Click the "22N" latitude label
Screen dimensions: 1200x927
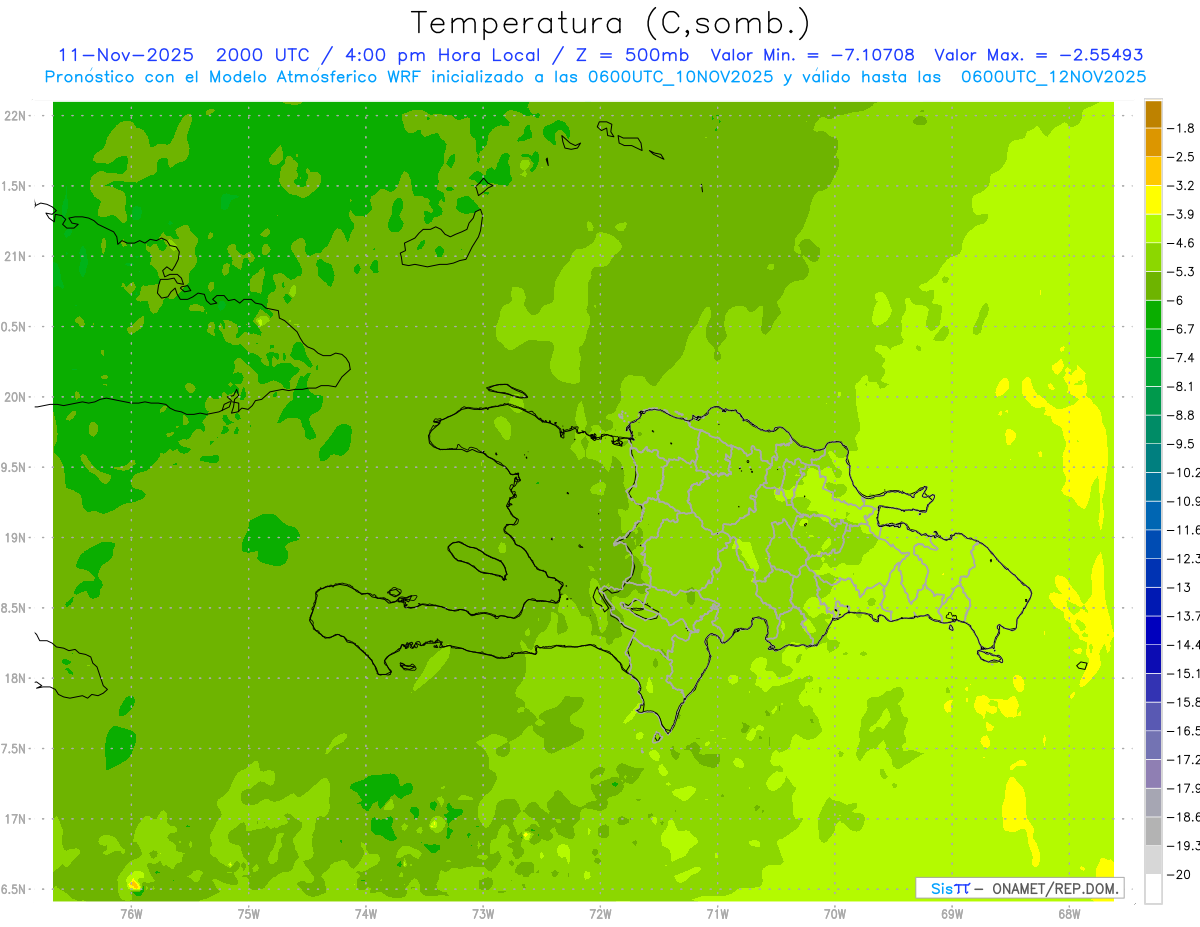coord(16,116)
